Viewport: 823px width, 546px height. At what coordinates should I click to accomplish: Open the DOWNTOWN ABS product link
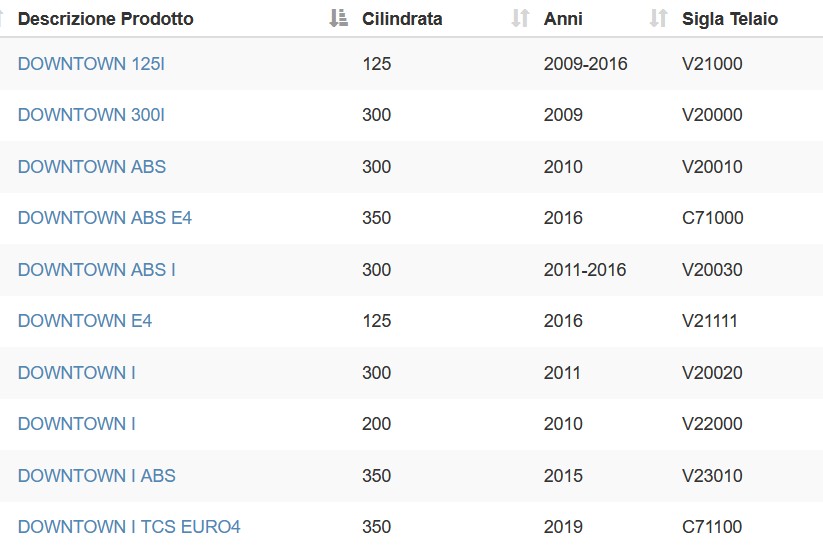pos(92,166)
